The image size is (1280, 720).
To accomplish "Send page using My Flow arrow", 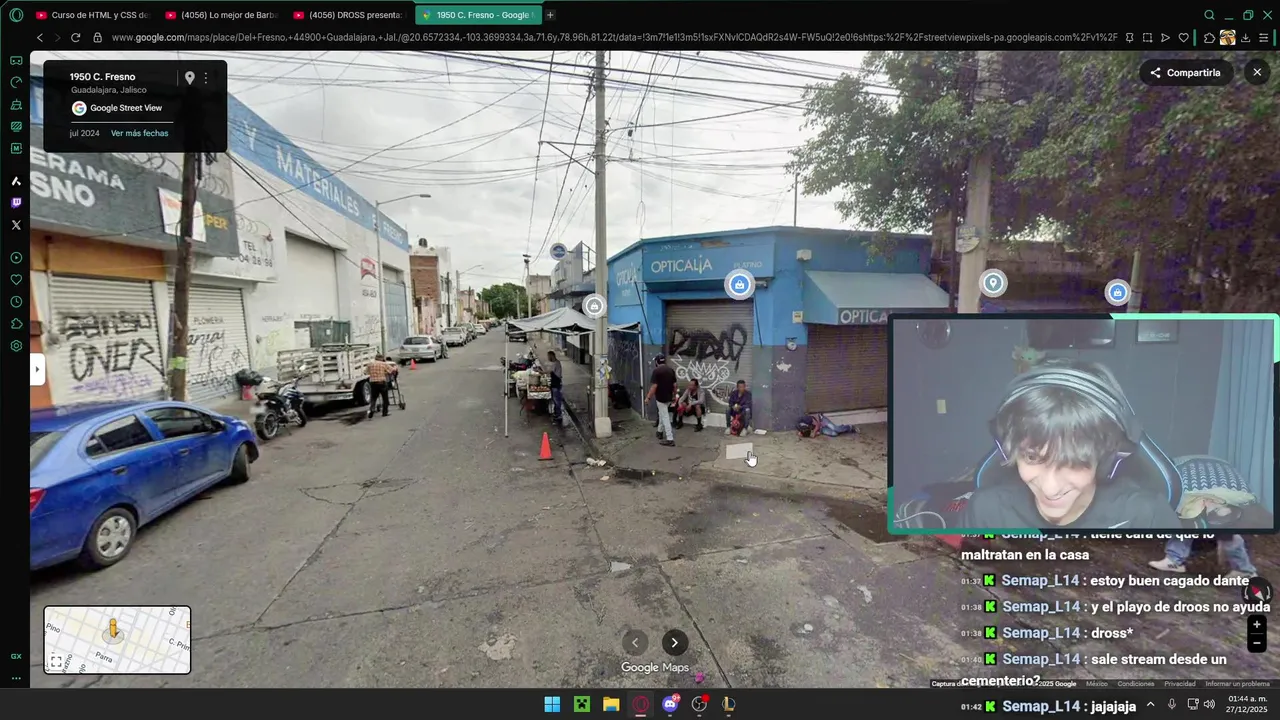I will 1165,38.
